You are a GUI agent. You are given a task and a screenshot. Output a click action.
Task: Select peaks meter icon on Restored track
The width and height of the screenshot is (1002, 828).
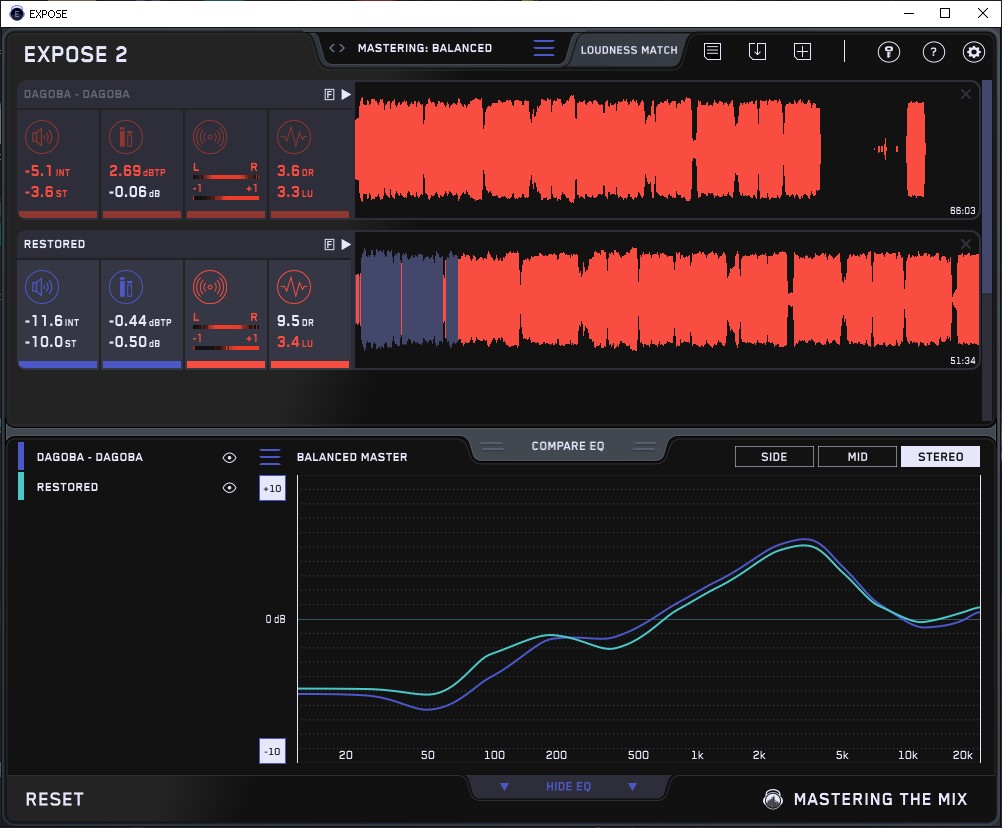point(126,287)
